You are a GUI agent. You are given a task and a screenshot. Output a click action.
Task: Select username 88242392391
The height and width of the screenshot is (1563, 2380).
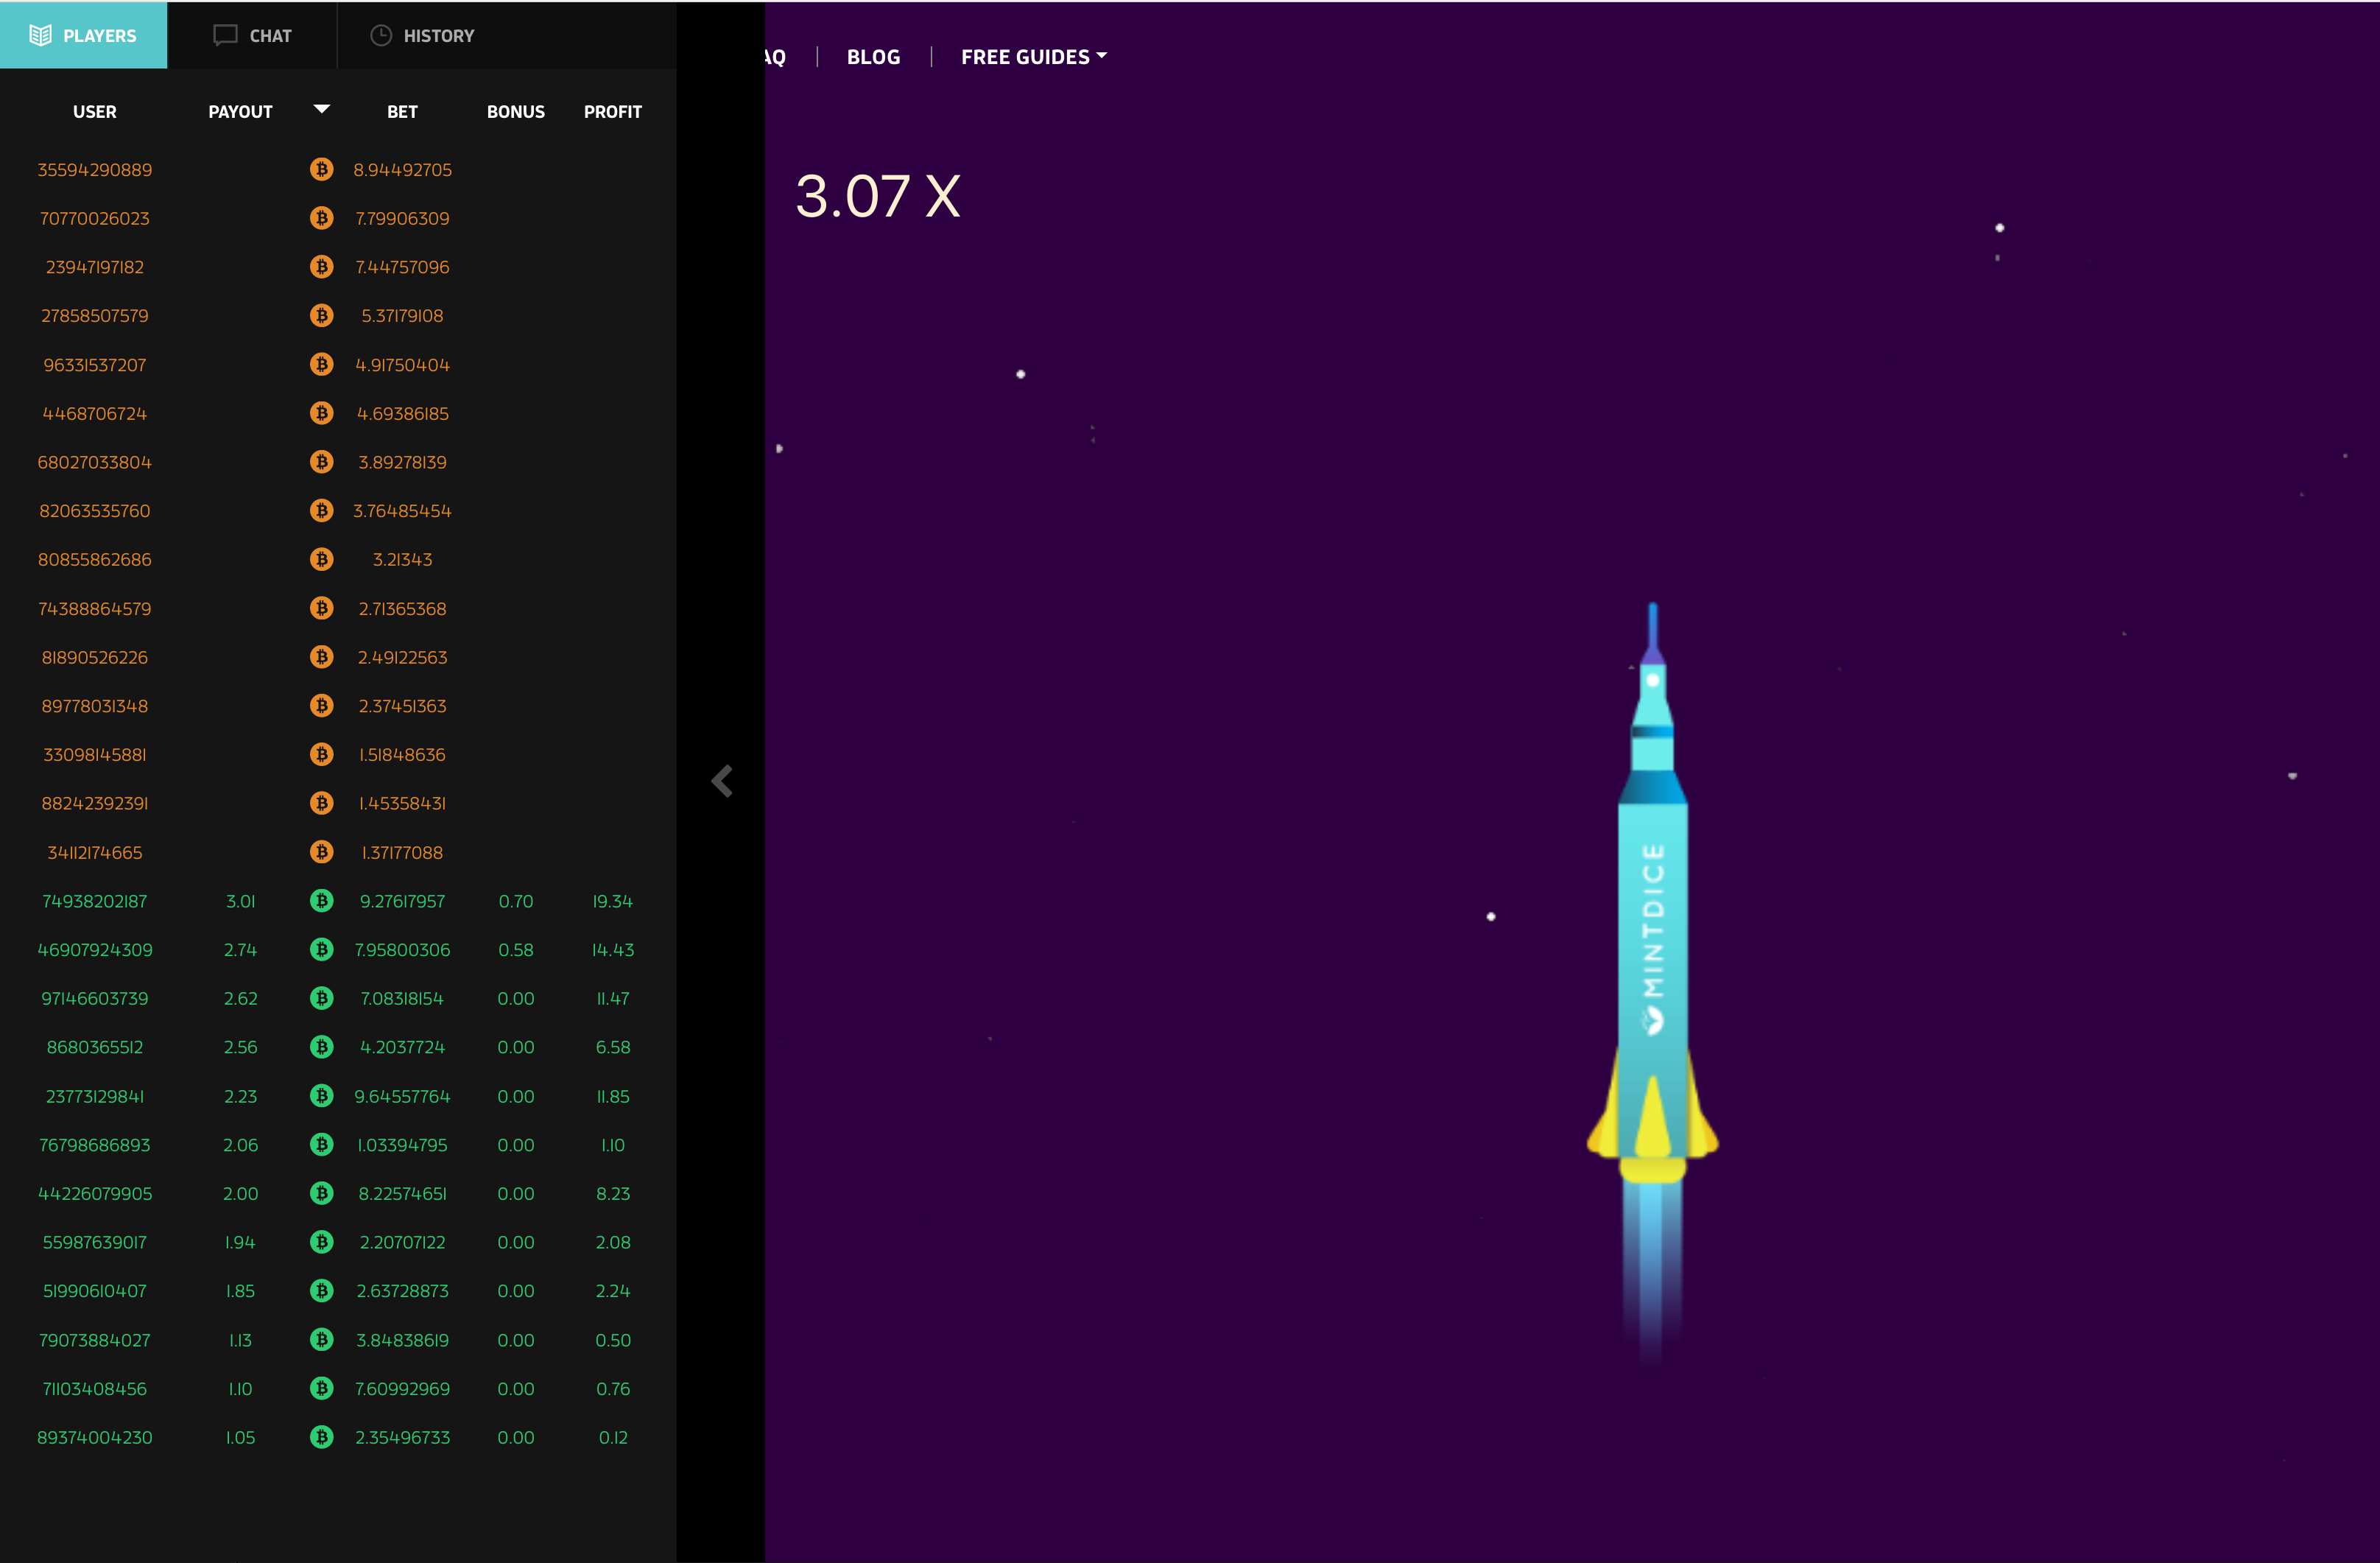95,803
